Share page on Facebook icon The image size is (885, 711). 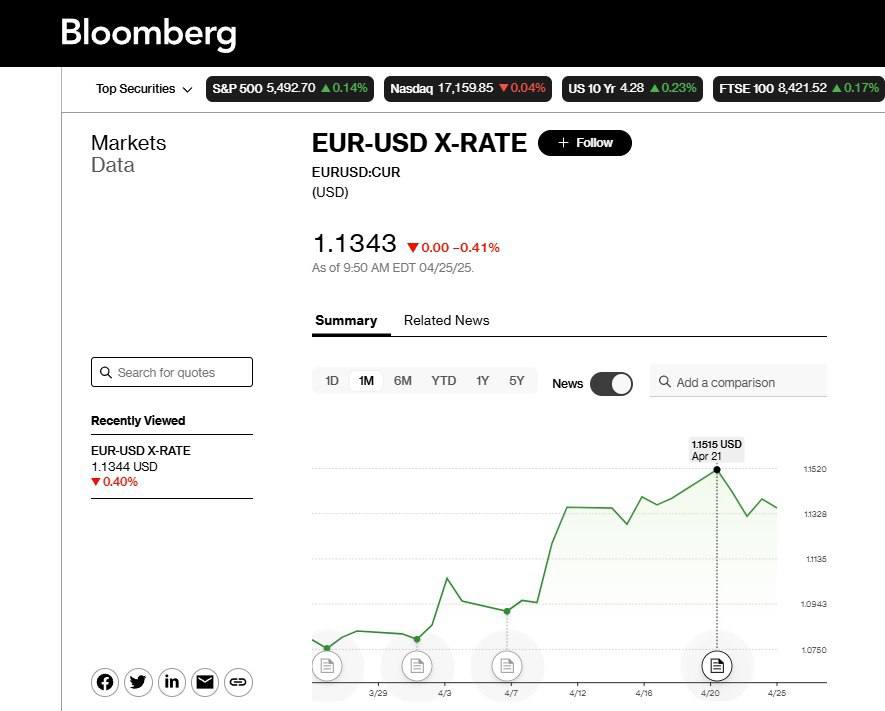105,682
